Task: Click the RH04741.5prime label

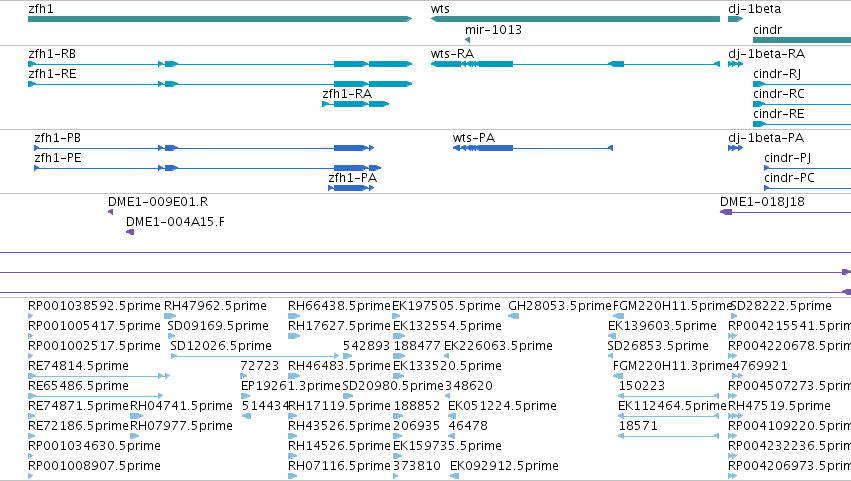Action: [x=181, y=406]
